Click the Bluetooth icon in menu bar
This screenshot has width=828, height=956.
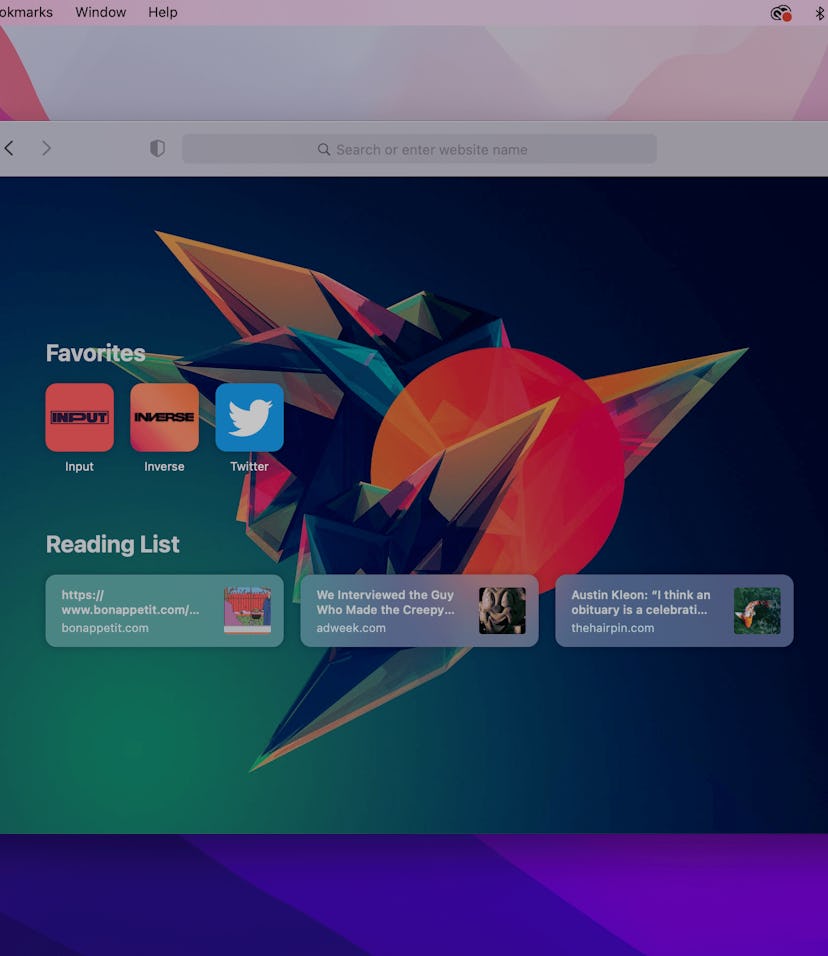[820, 13]
